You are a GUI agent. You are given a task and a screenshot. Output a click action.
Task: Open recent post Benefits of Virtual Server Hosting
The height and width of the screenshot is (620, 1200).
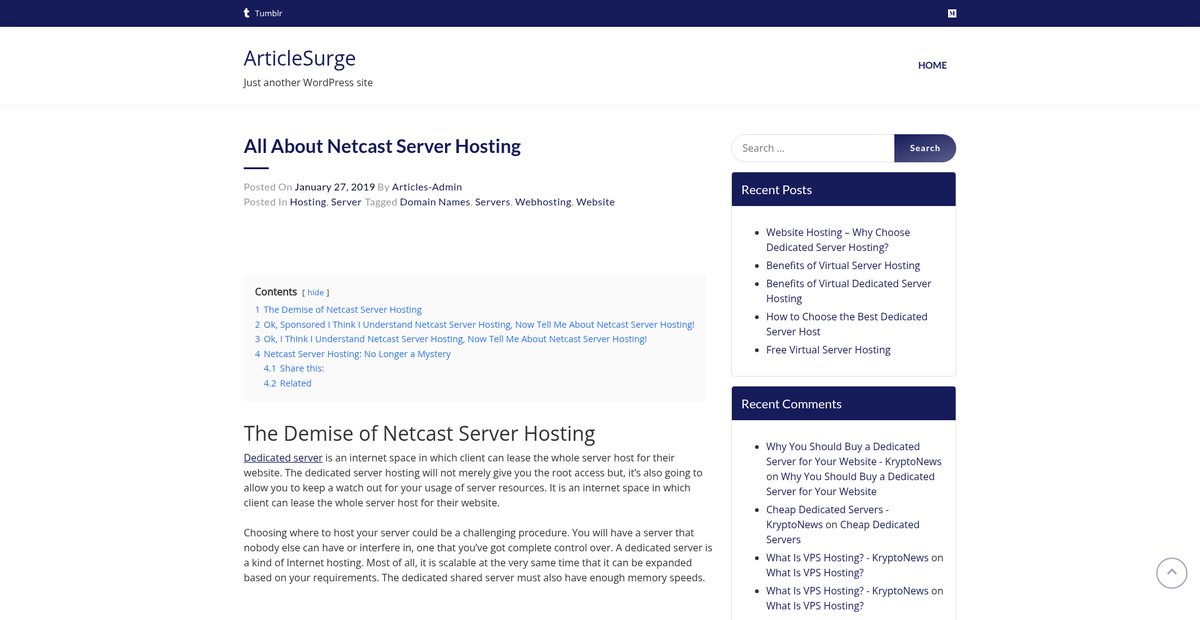pyautogui.click(x=843, y=266)
